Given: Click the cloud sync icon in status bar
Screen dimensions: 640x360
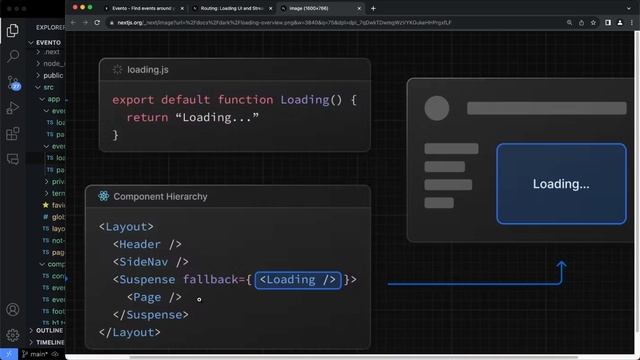Looking at the screenshot, I should [x=55, y=354].
